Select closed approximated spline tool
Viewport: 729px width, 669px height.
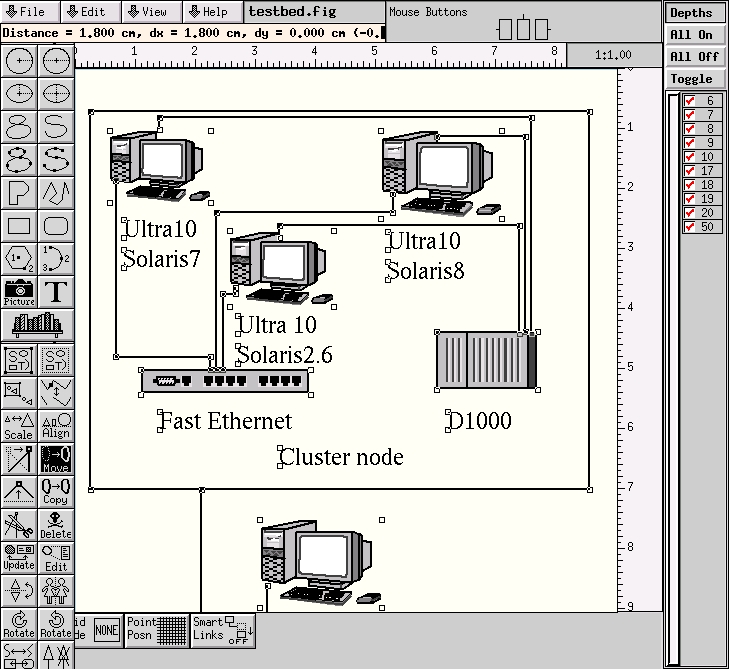tap(19, 126)
